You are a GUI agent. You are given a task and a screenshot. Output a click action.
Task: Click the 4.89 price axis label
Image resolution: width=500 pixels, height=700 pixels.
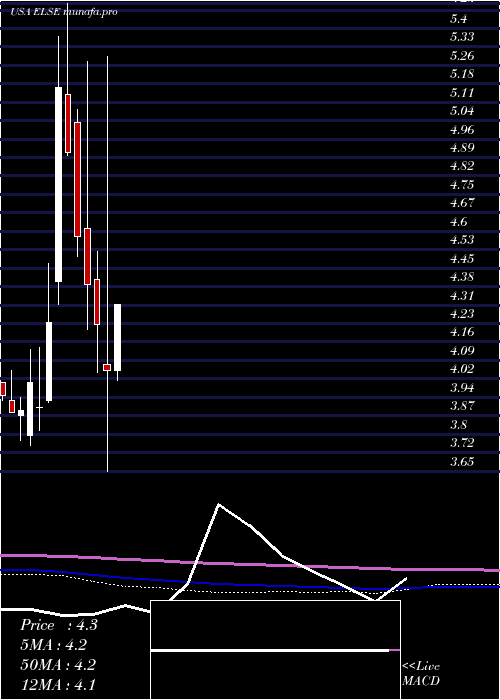[462, 148]
